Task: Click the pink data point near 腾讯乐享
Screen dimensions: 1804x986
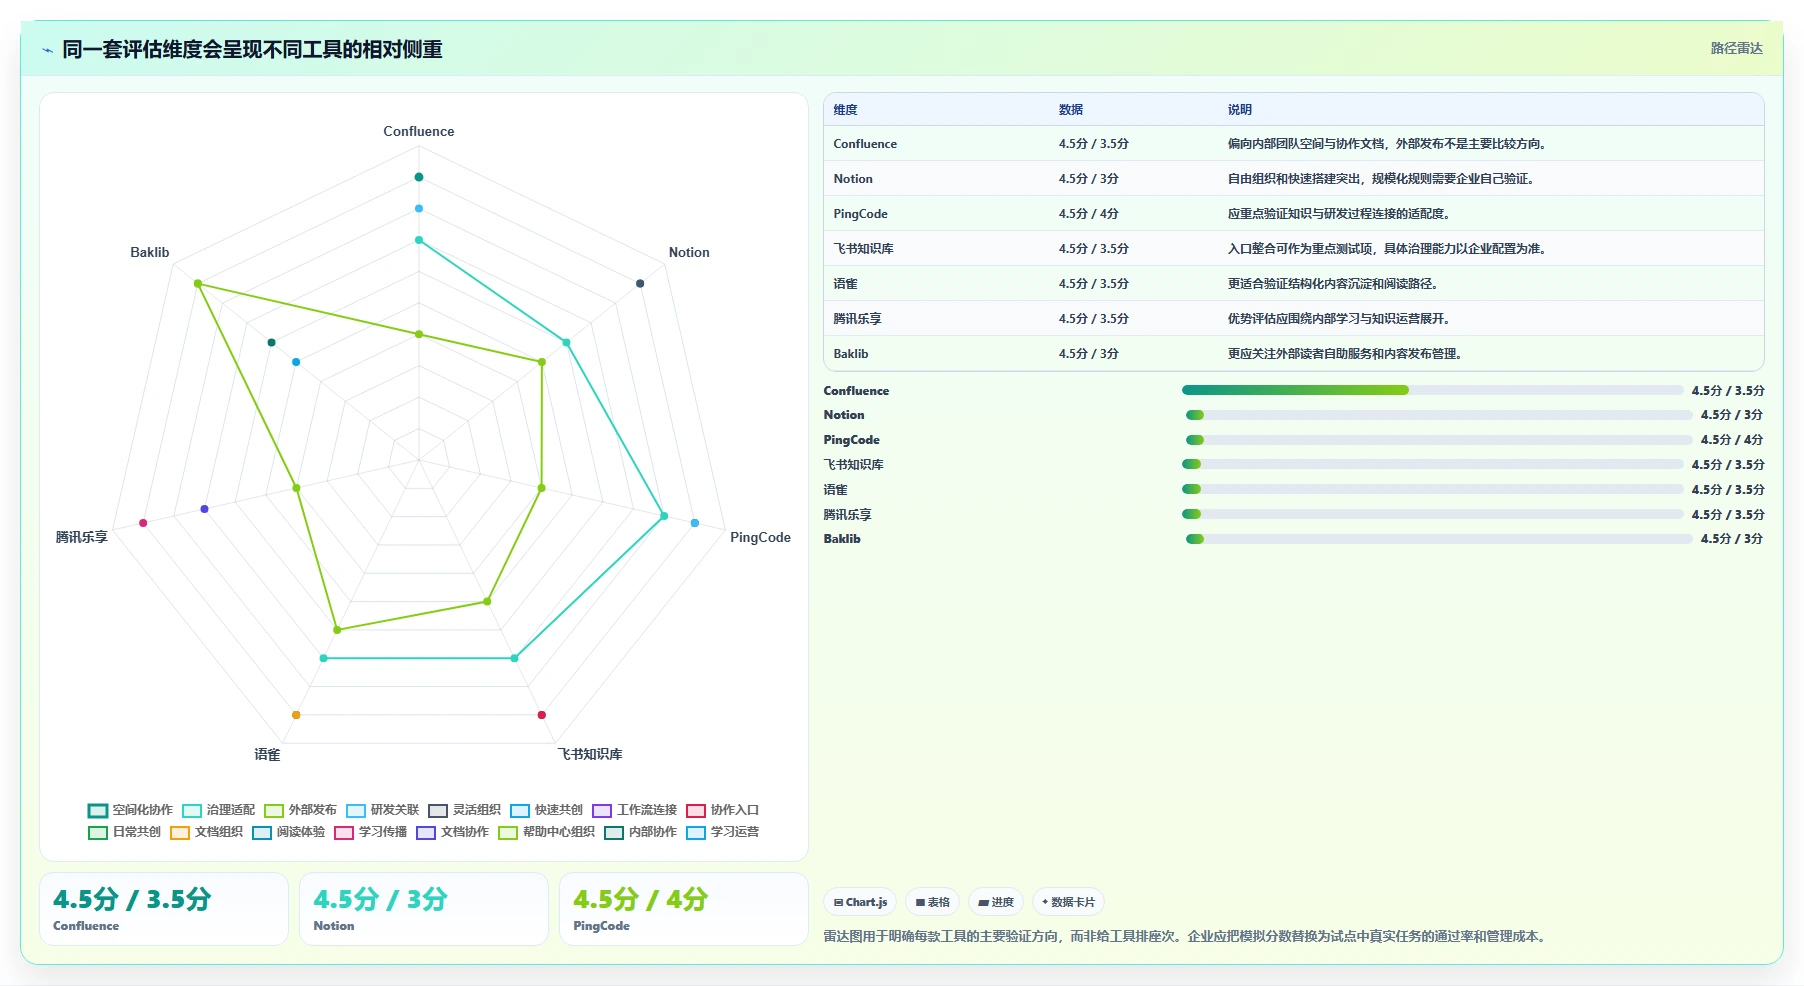Action: [143, 523]
